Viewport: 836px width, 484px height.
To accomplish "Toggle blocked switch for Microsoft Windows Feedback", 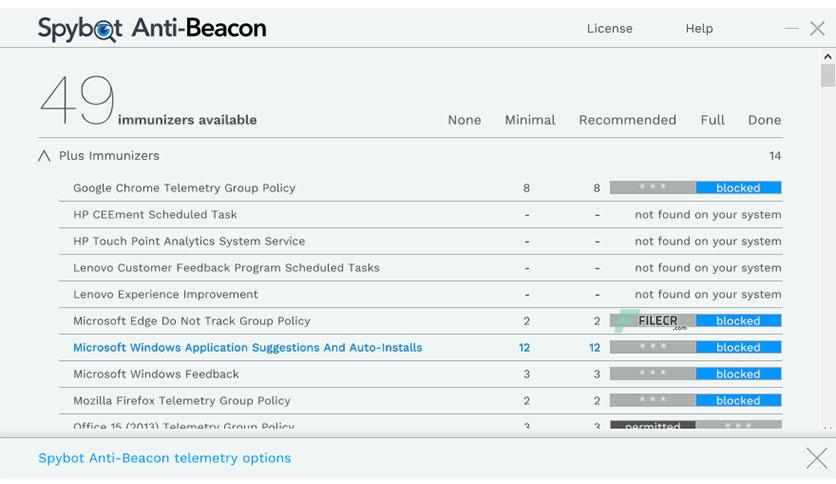I will pyautogui.click(x=696, y=374).
